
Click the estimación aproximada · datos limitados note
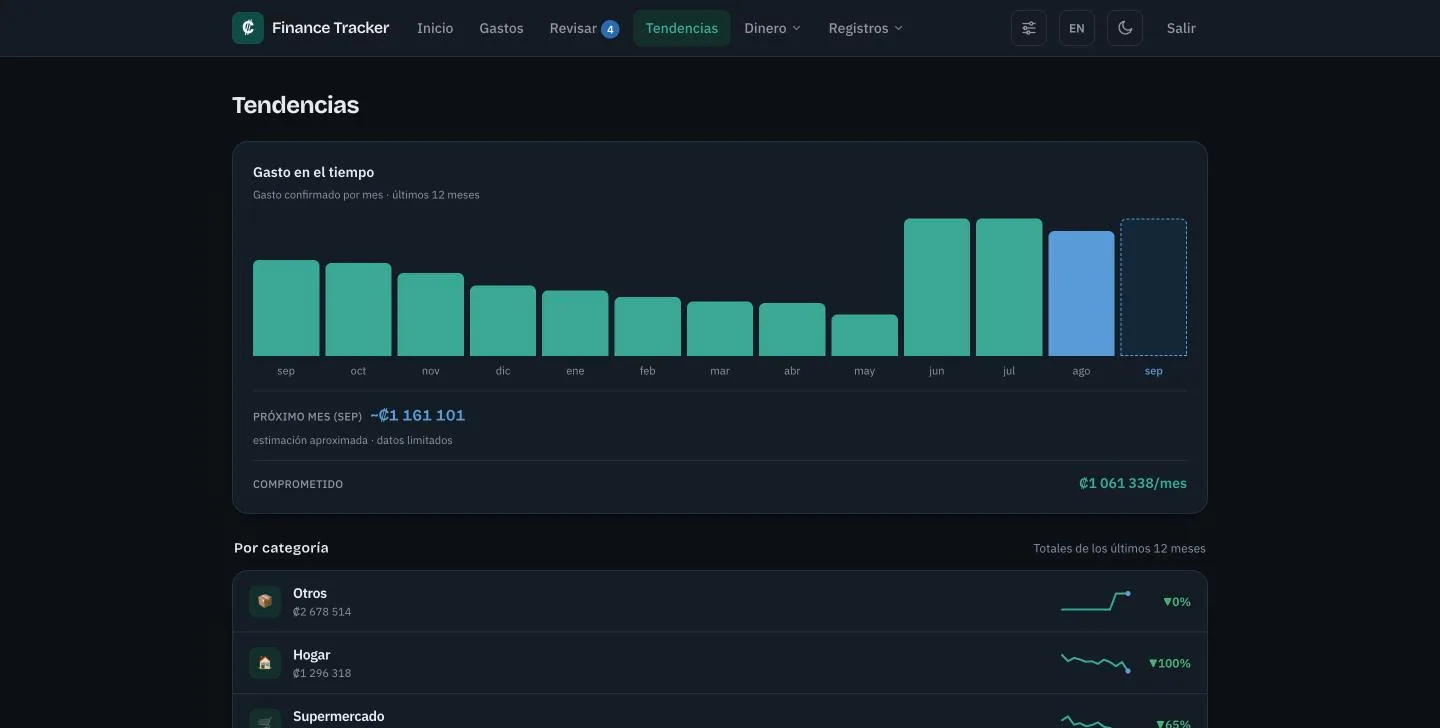tap(353, 440)
